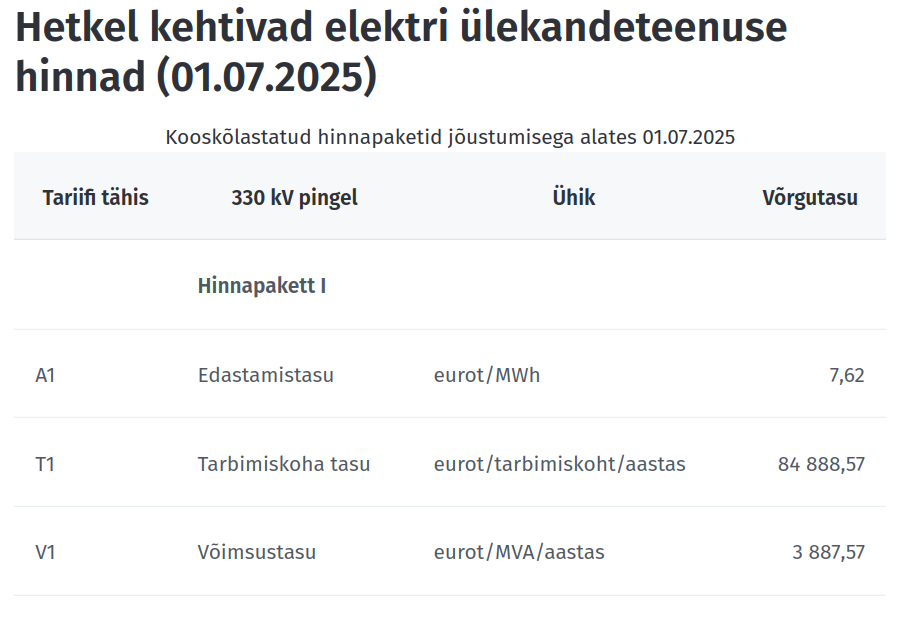
Task: Click the page heading about ülekandeteenuse hinnad
Action: [401, 51]
